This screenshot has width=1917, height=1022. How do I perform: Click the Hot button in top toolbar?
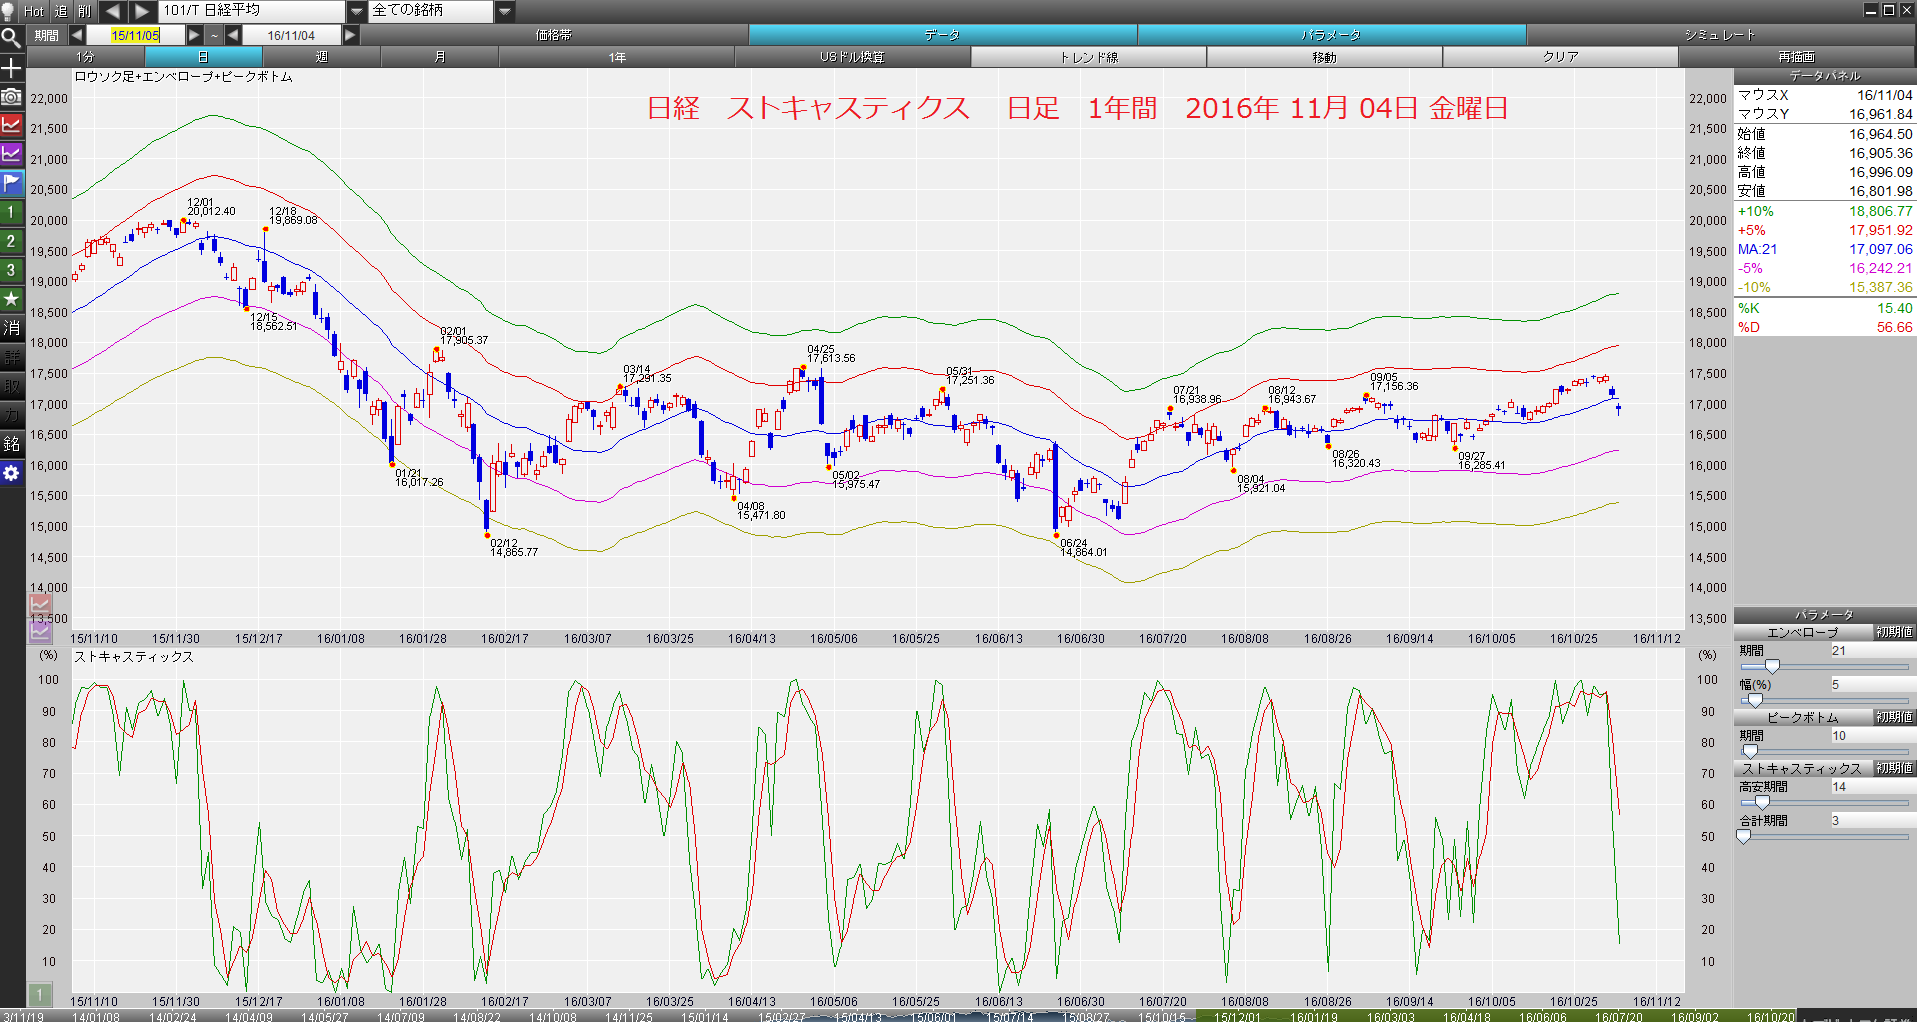point(34,11)
